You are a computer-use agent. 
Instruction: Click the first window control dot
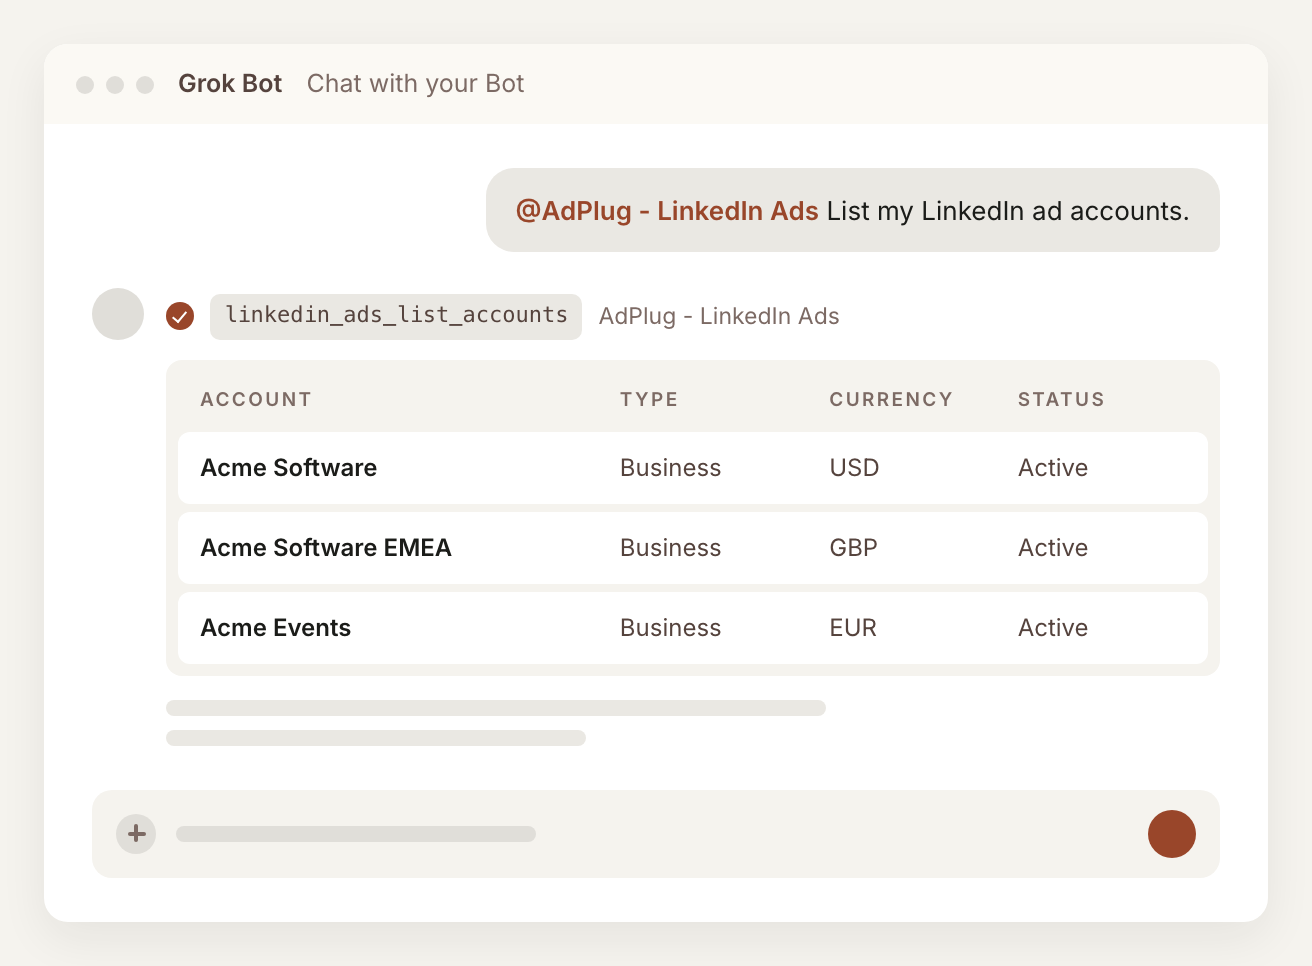(85, 85)
